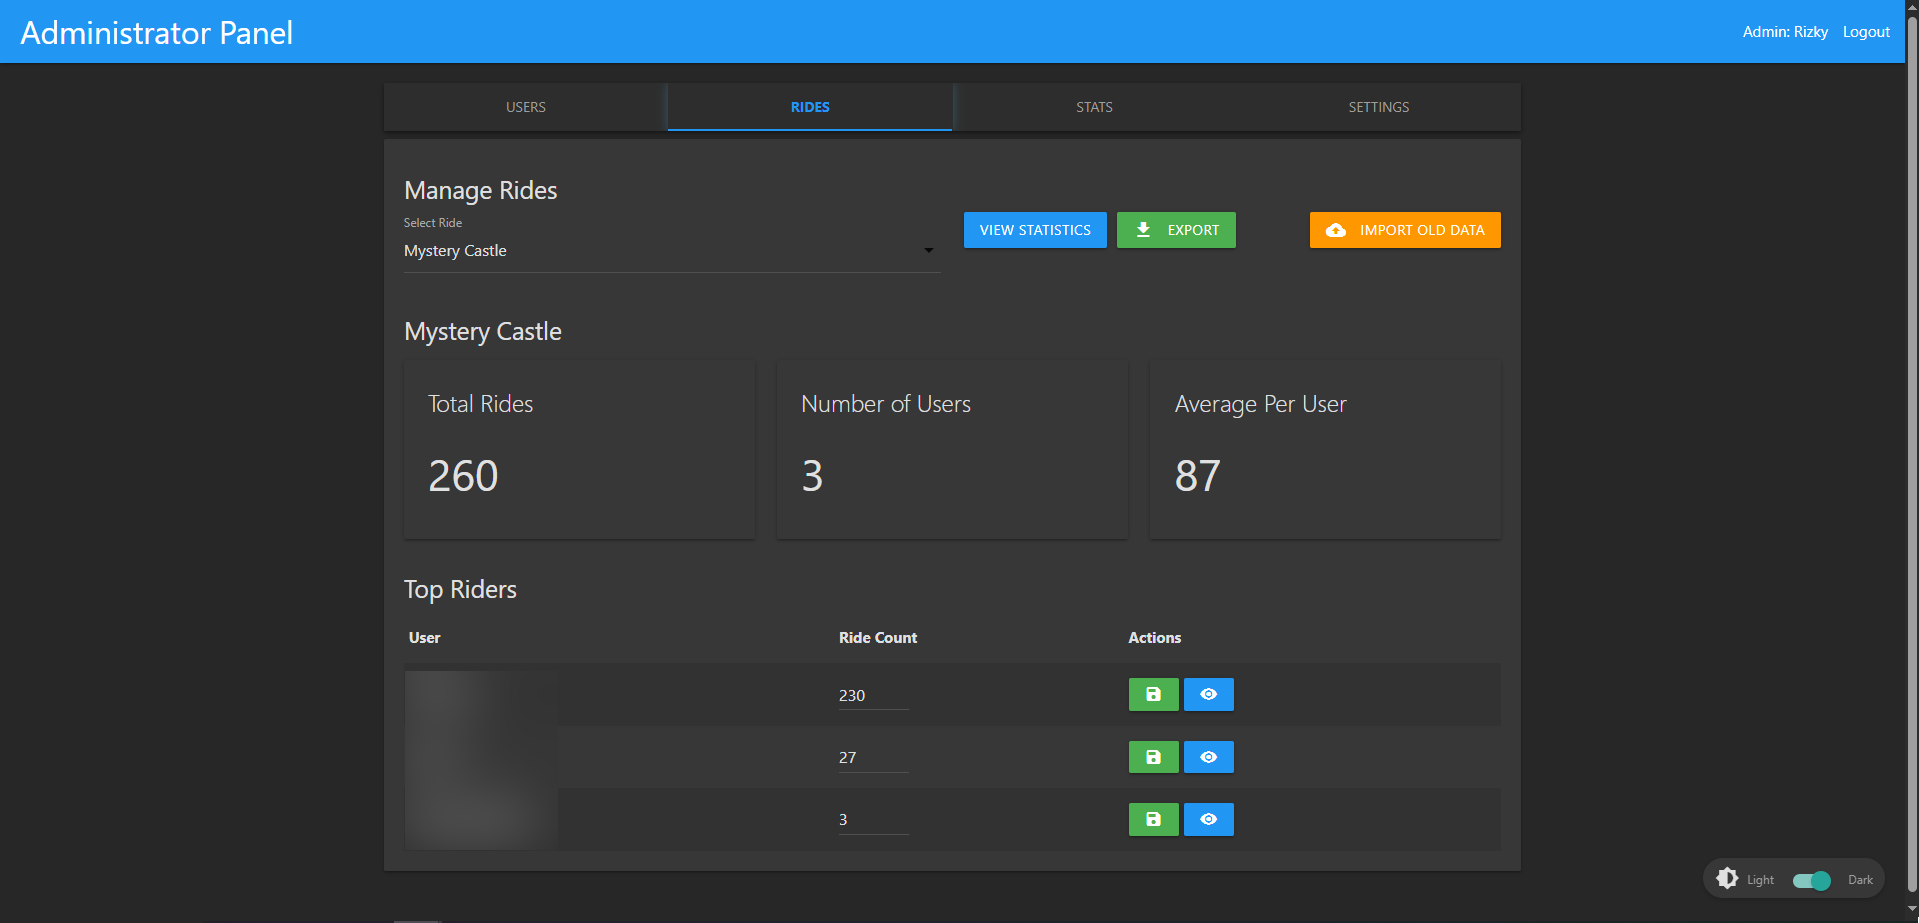Image resolution: width=1919 pixels, height=923 pixels.
Task: View rider details in the 27 row
Action: point(1208,757)
